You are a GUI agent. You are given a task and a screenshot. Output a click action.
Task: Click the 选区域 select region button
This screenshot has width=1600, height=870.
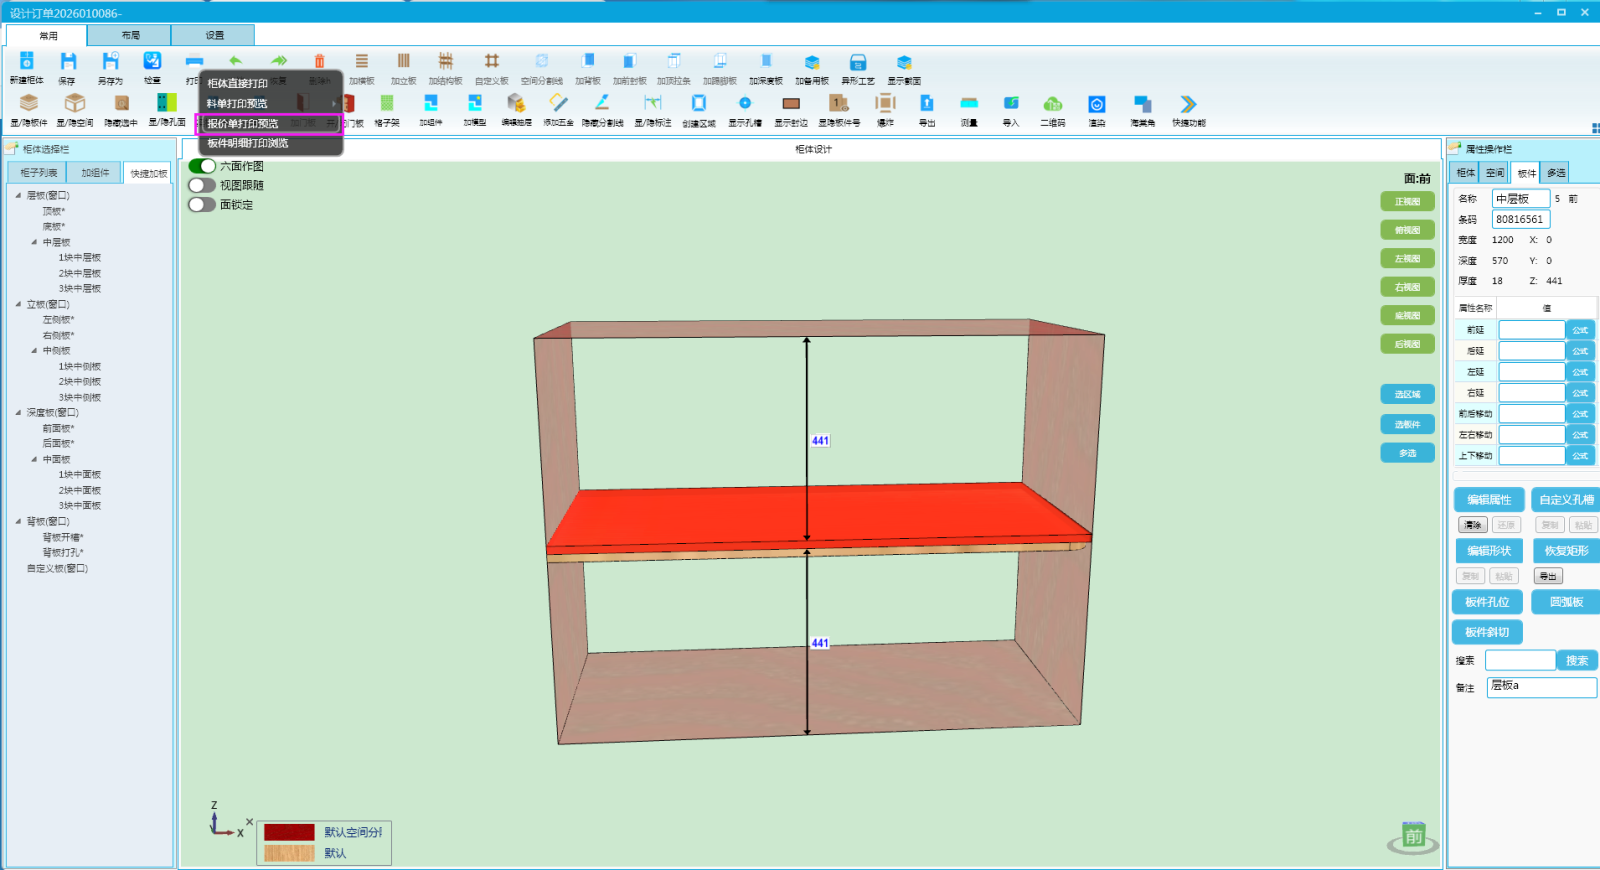tap(1407, 394)
